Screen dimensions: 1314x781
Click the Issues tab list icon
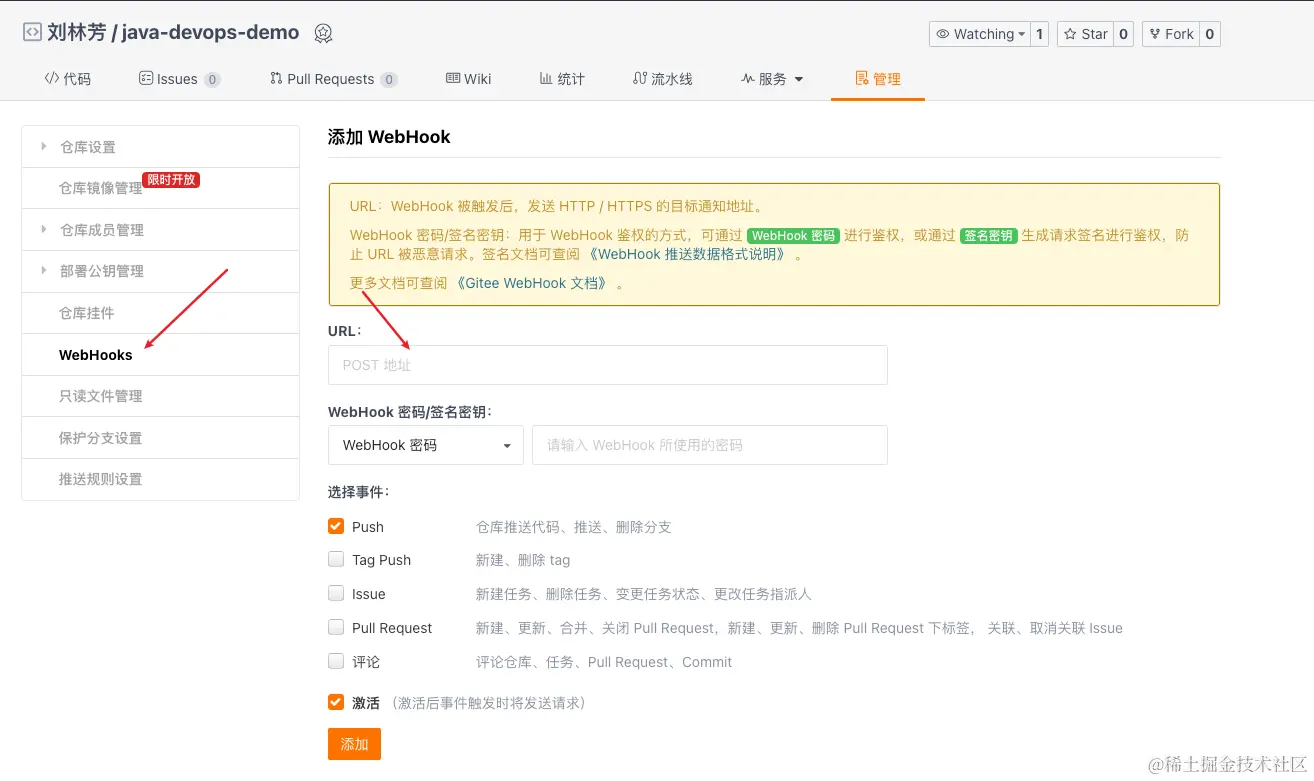point(145,78)
